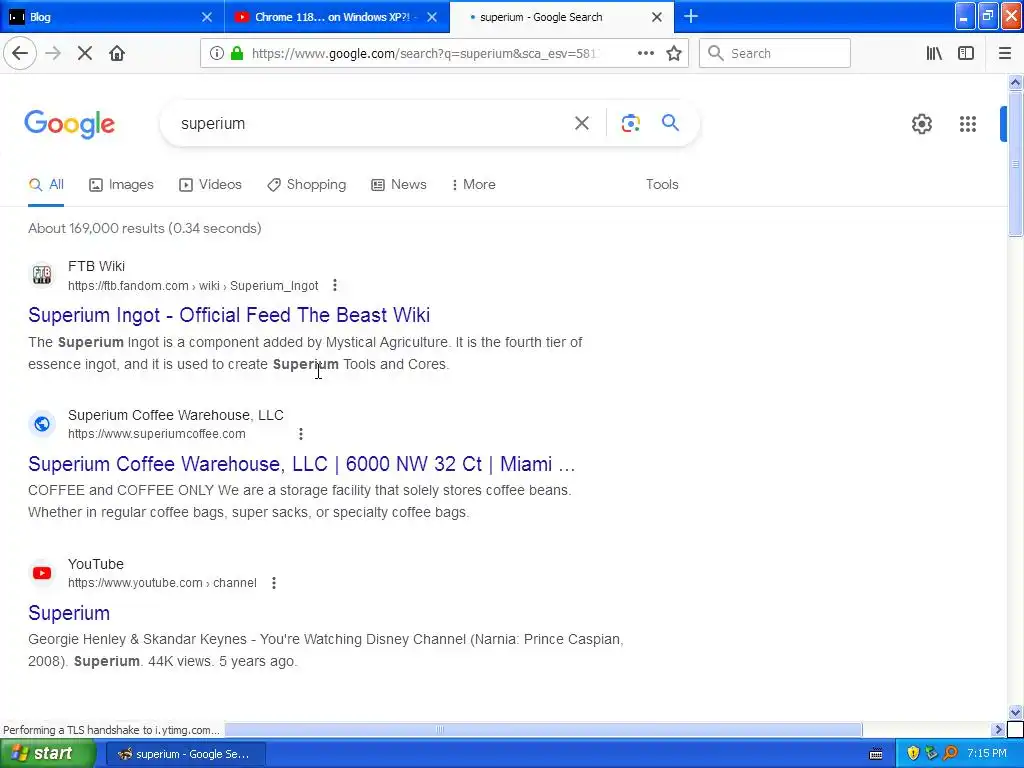Search by image with Google Lens
This screenshot has width=1024, height=768.
(630, 123)
